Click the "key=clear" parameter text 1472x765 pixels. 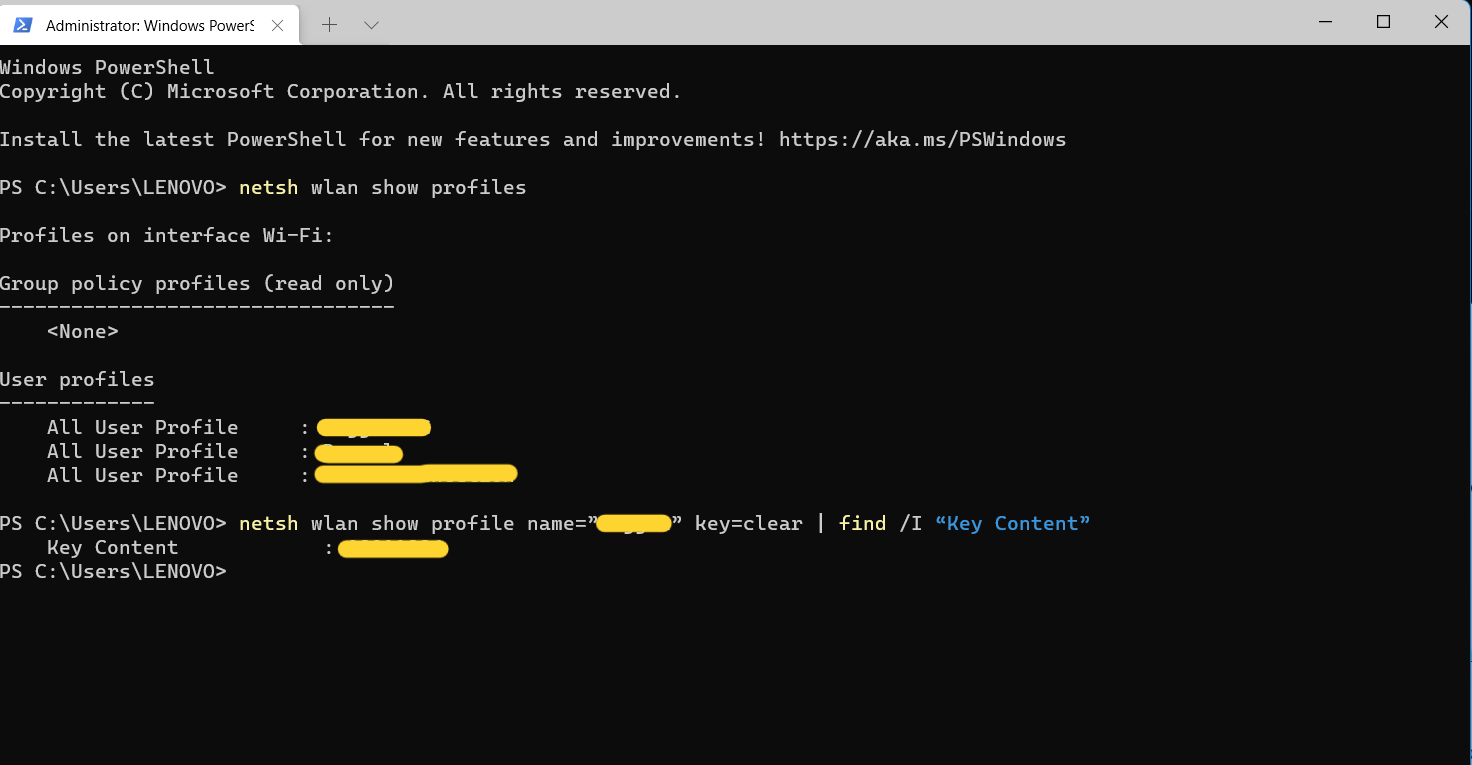tap(748, 523)
